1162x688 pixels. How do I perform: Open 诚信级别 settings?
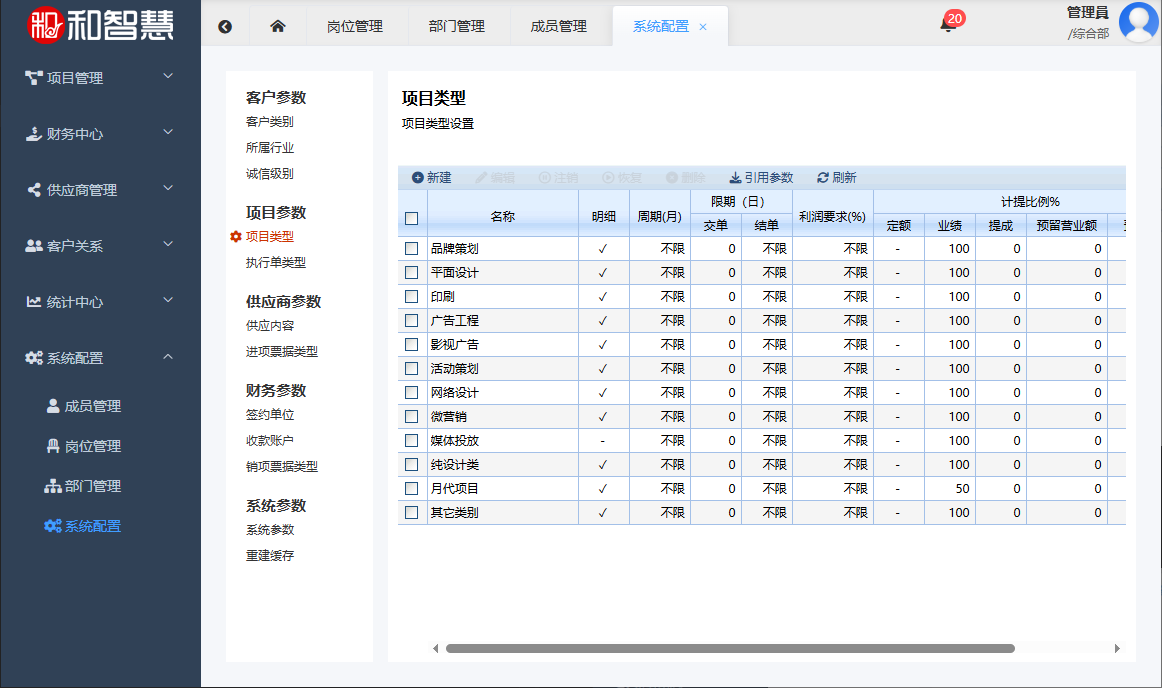(270, 173)
